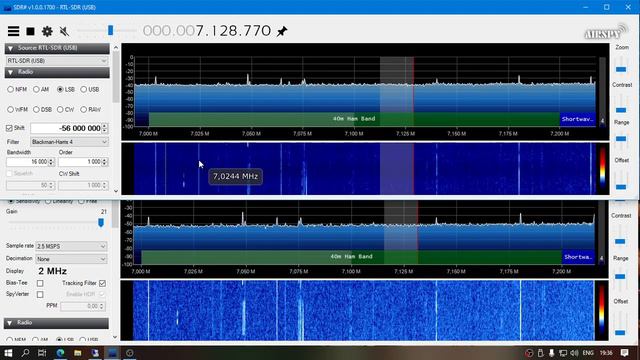This screenshot has height=360, width=640.
Task: Click the tray microphone icon
Action: coord(551,353)
